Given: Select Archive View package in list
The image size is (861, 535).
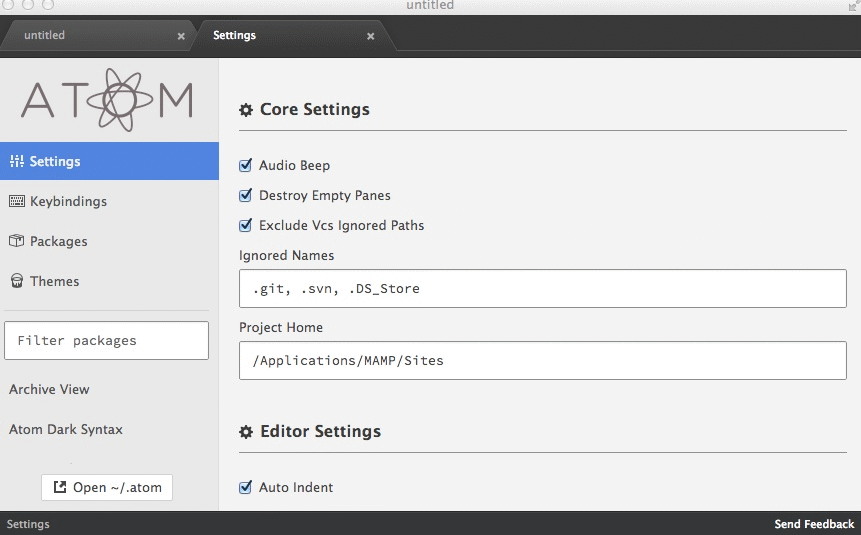Looking at the screenshot, I should [x=49, y=389].
